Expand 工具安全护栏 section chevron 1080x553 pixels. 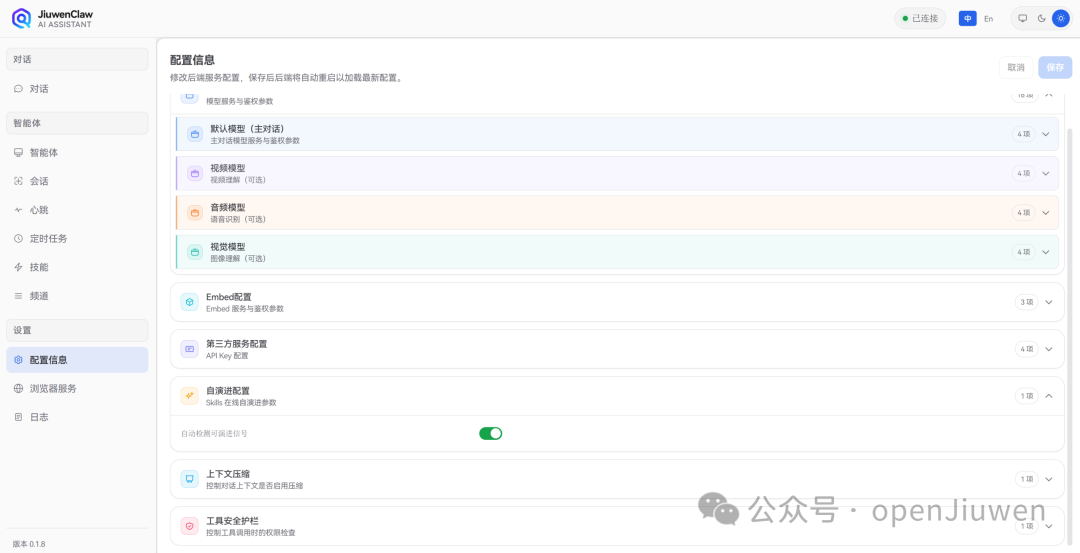[1049, 526]
